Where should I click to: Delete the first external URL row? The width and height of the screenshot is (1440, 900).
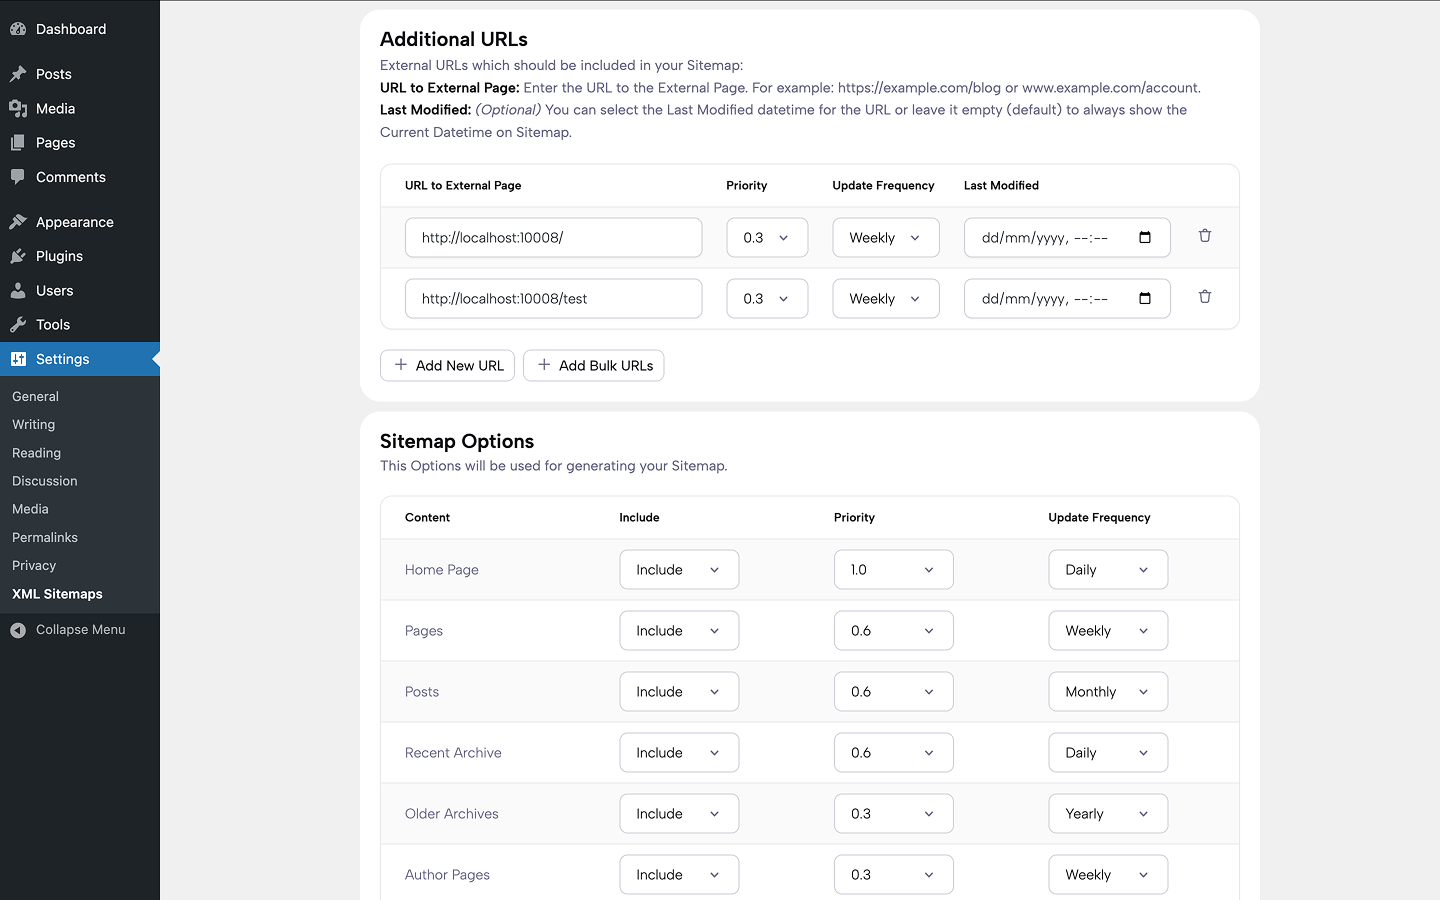(1204, 235)
